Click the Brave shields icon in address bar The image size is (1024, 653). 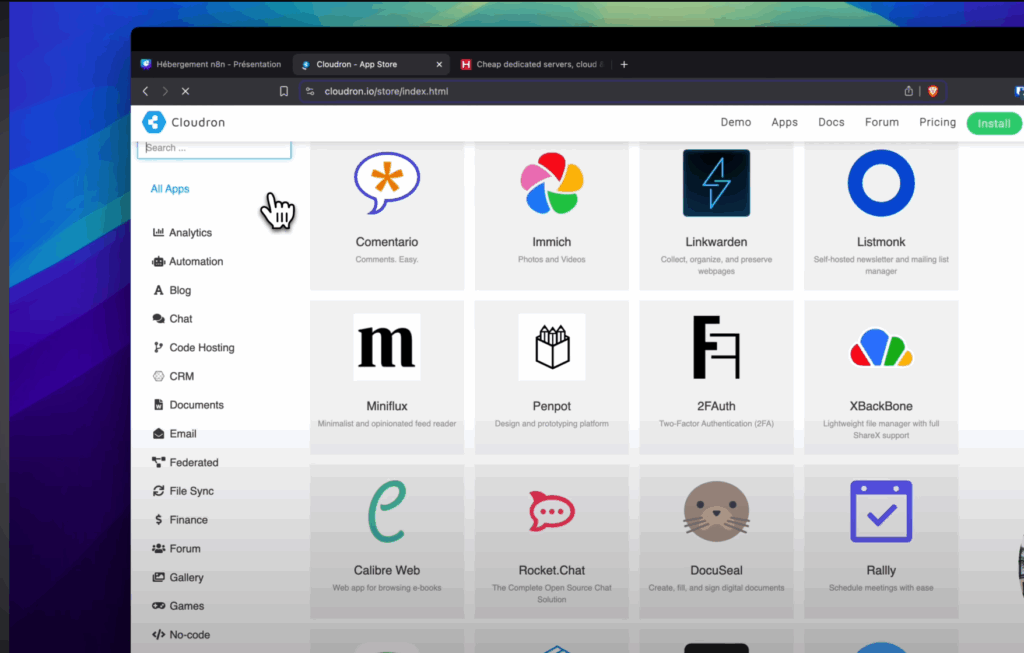click(933, 91)
